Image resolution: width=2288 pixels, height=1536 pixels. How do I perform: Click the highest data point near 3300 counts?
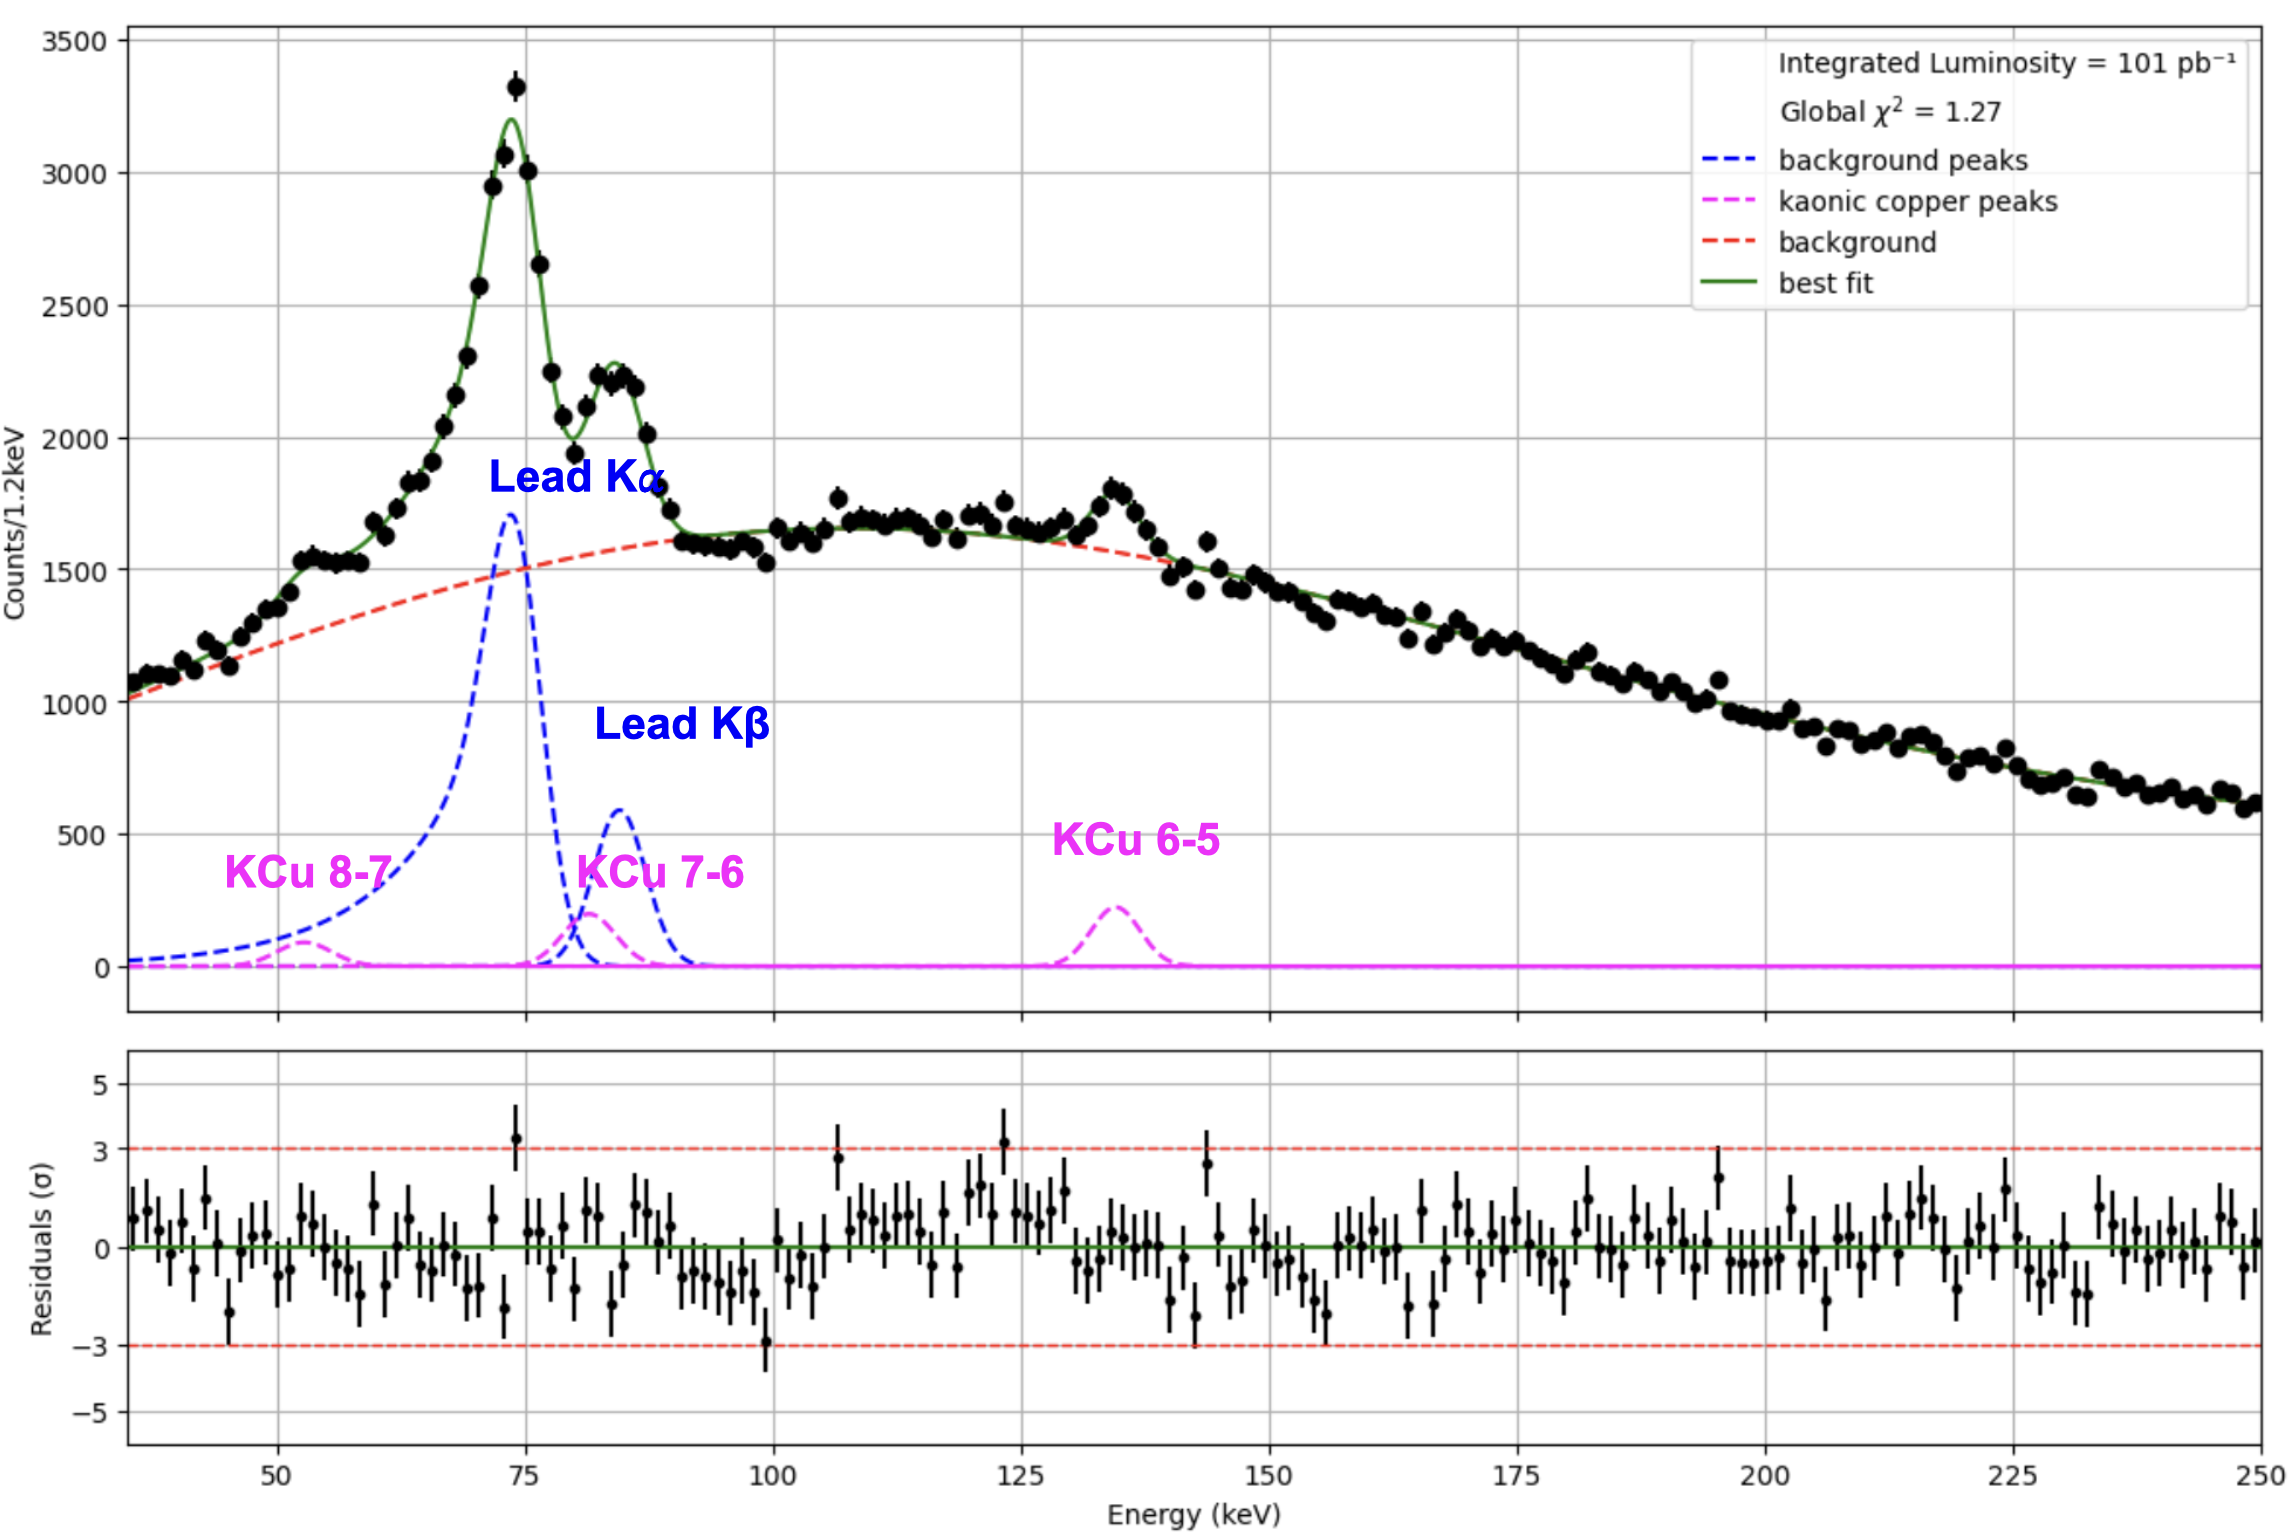pyautogui.click(x=516, y=88)
